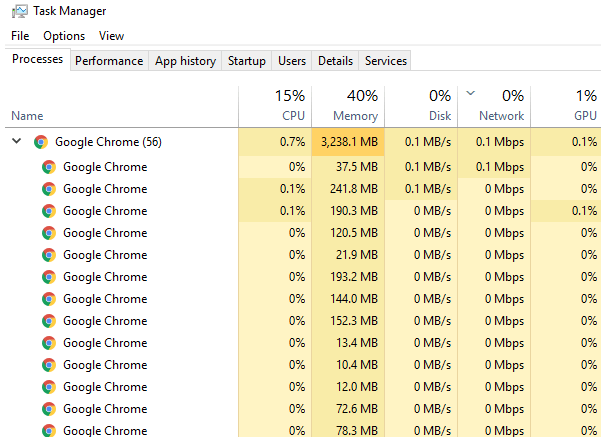Click Chrome icon of the Google Chrome (56) group
Image resolution: width=601 pixels, height=439 pixels.
point(41,142)
